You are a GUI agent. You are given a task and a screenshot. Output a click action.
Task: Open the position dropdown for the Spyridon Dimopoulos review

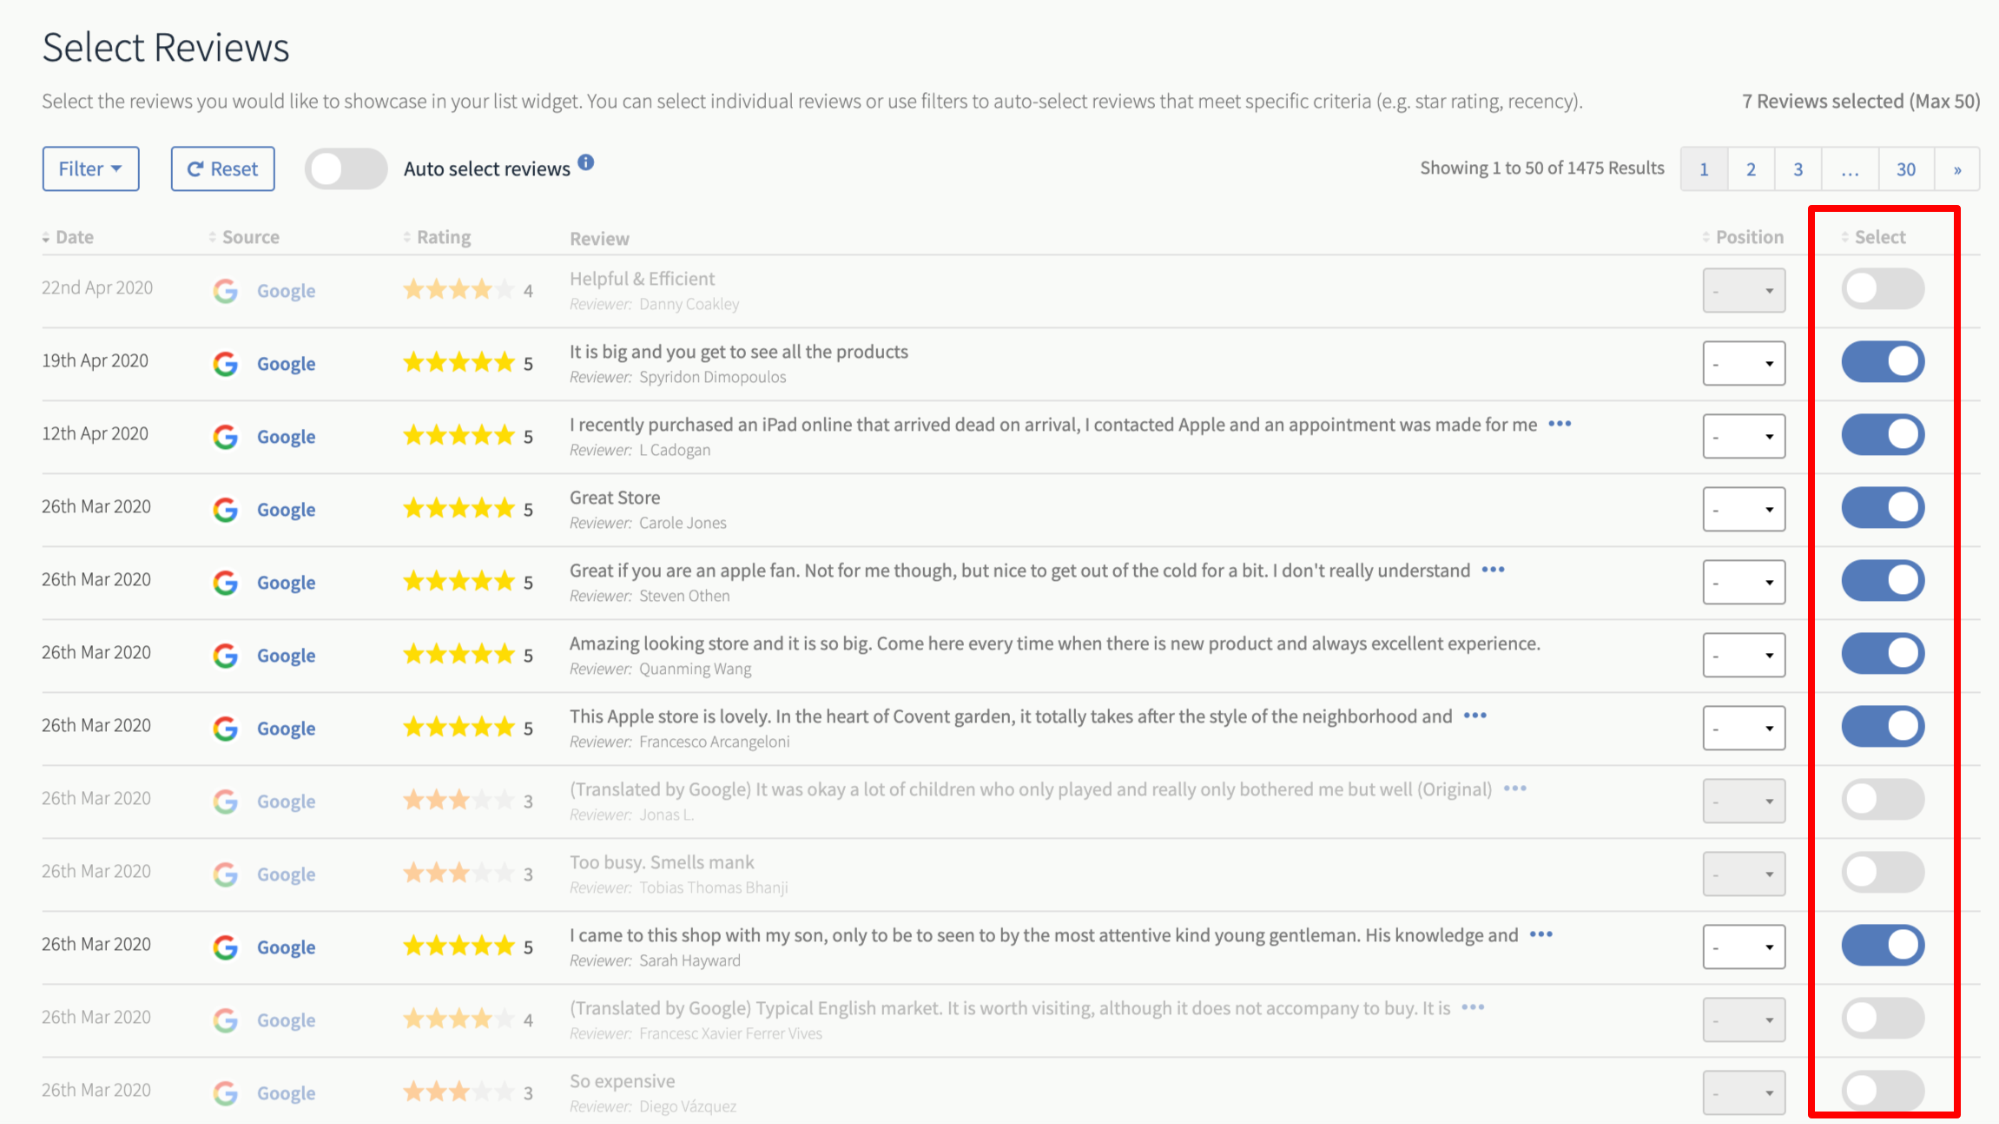tap(1744, 363)
